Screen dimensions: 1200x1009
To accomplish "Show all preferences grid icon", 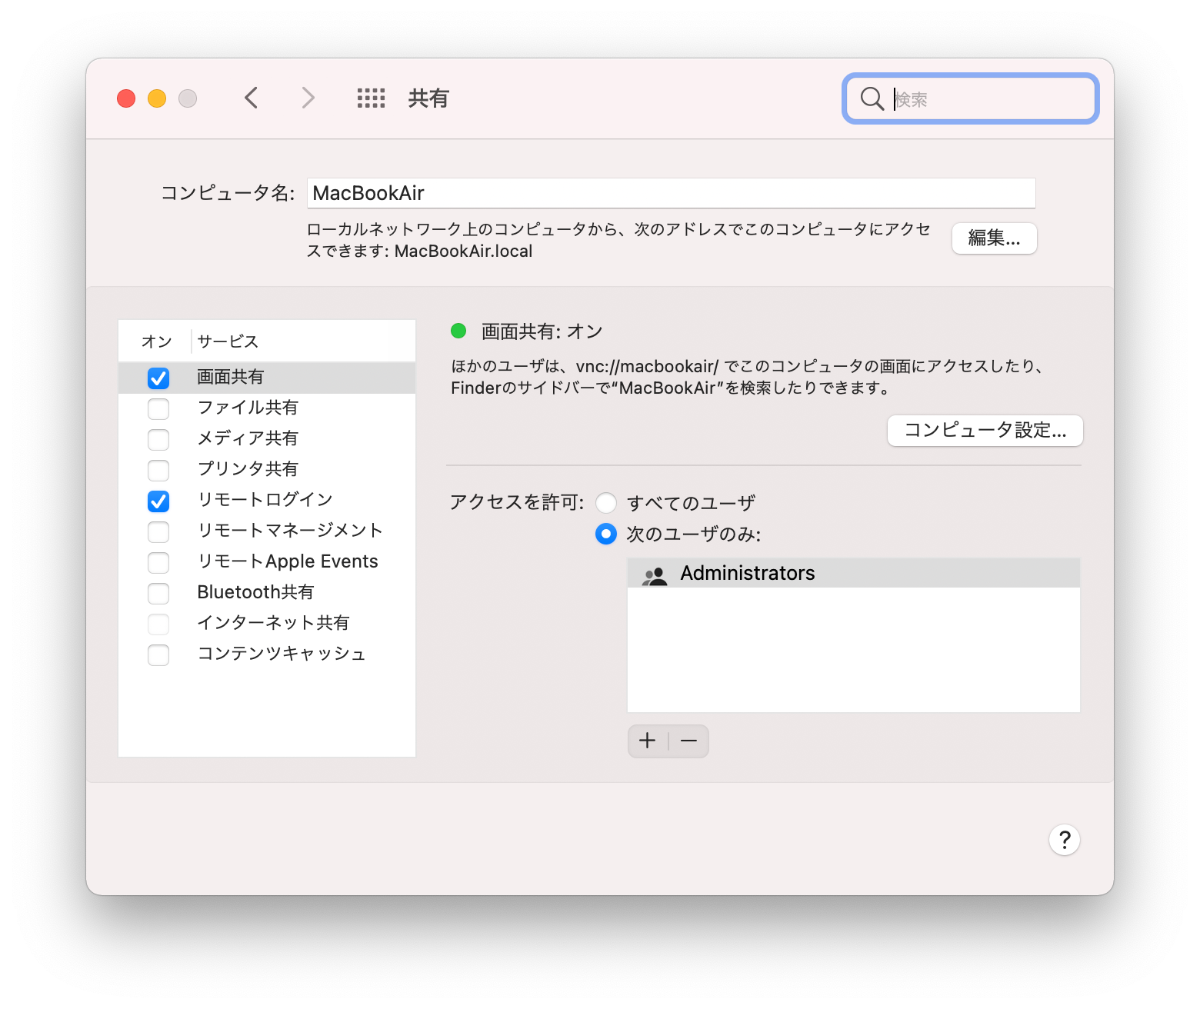I will point(371,98).
